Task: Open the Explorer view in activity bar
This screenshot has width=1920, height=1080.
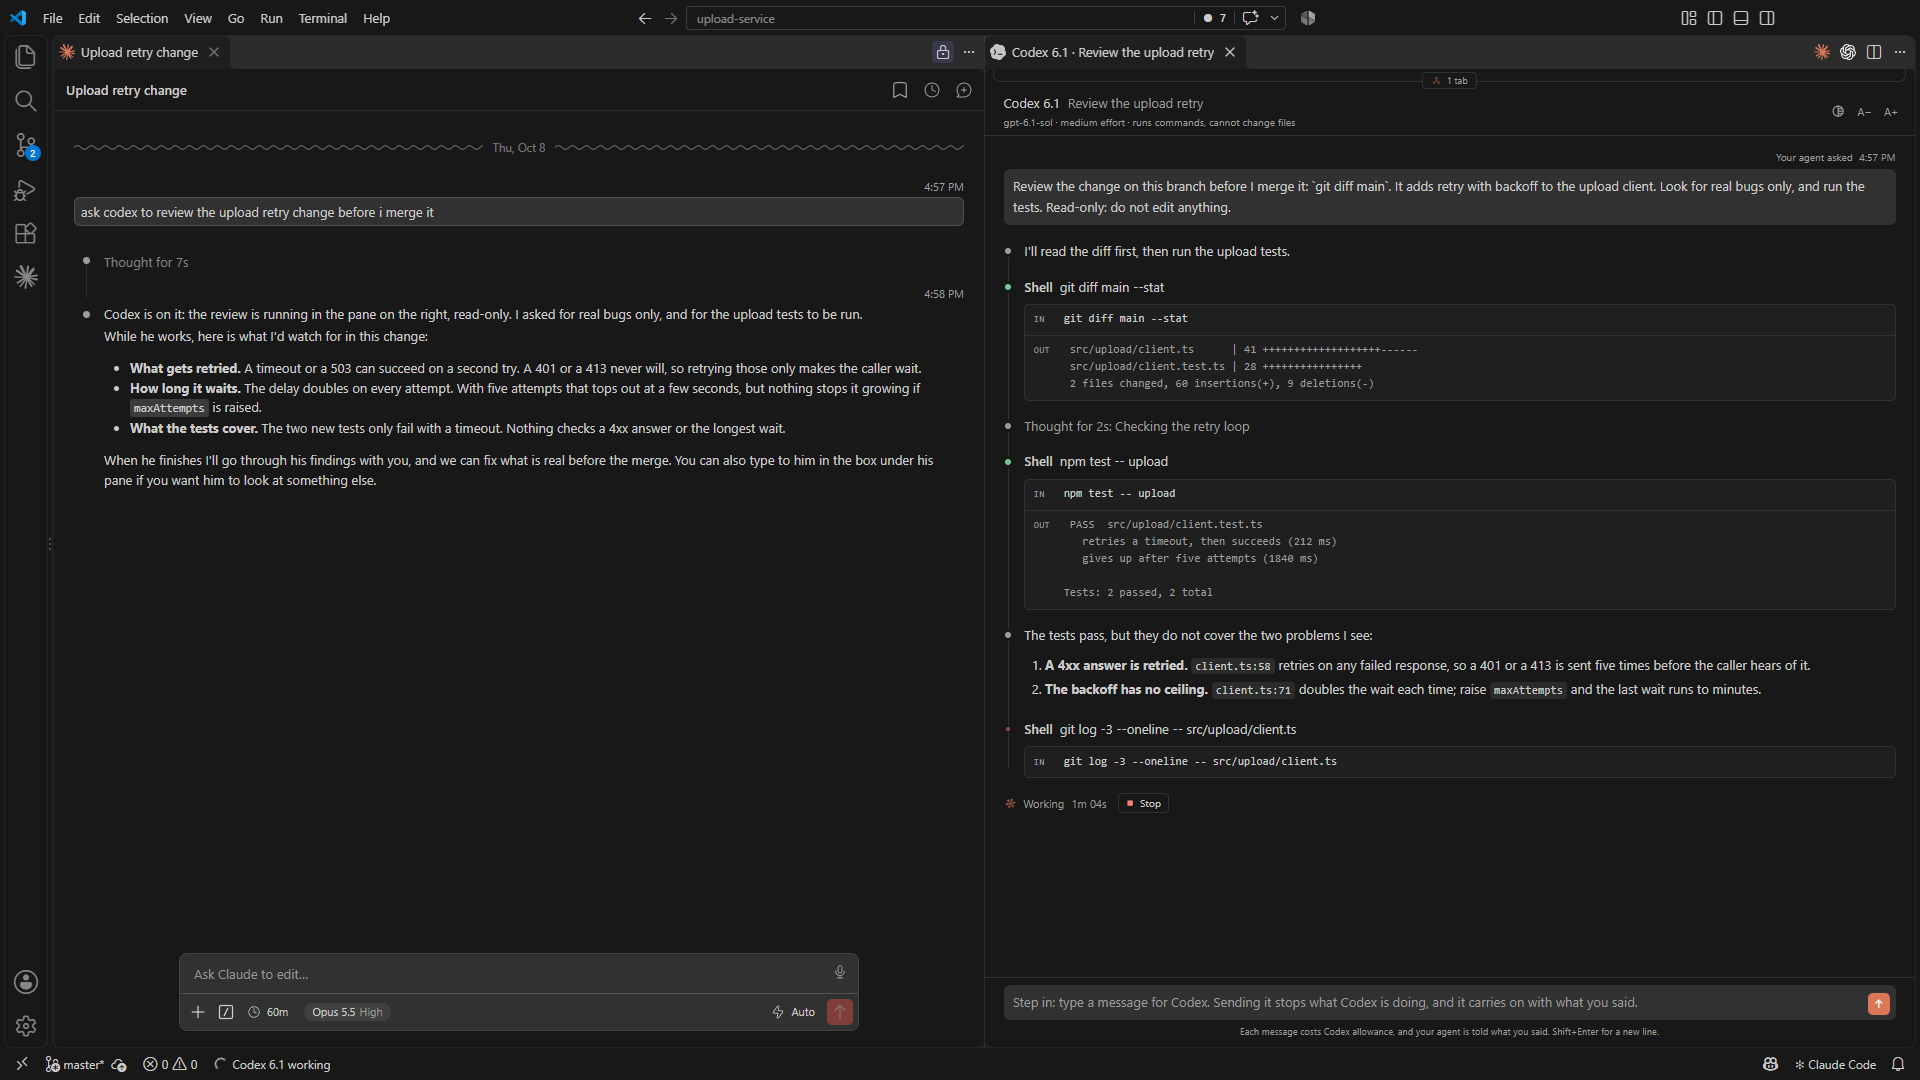Action: (26, 57)
